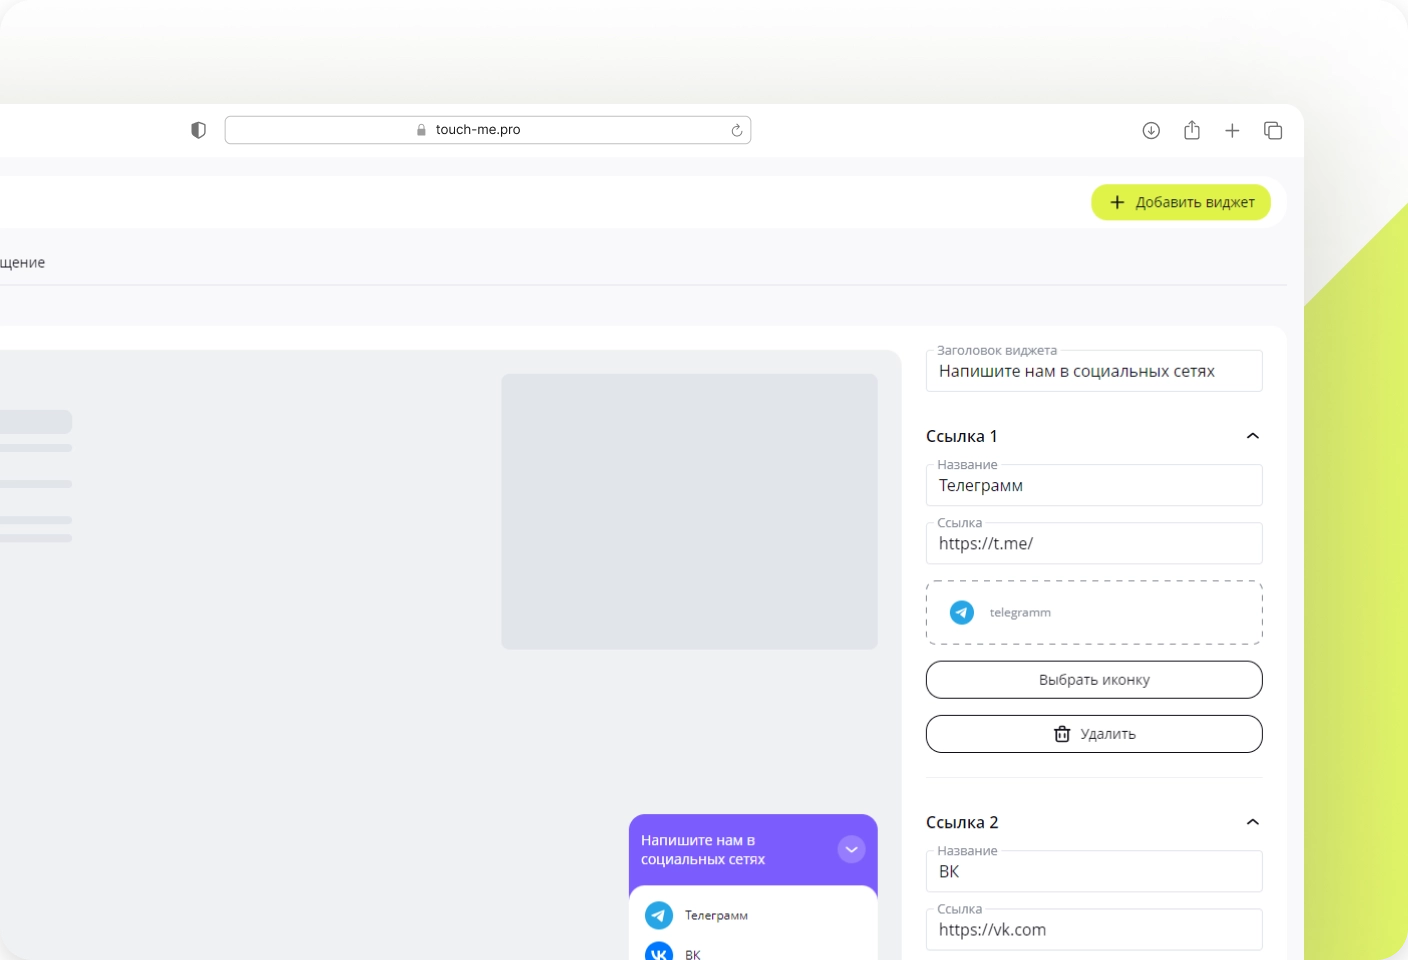Click the purple widget header title

[703, 850]
